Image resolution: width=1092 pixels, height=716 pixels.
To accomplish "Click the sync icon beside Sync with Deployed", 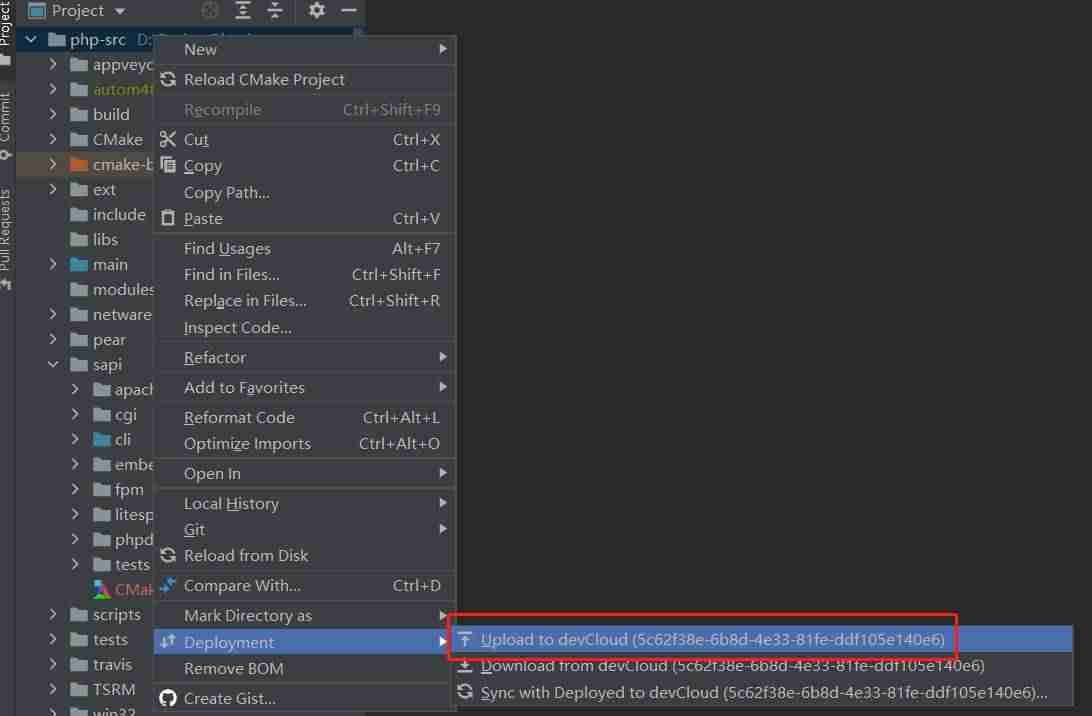I will point(465,692).
